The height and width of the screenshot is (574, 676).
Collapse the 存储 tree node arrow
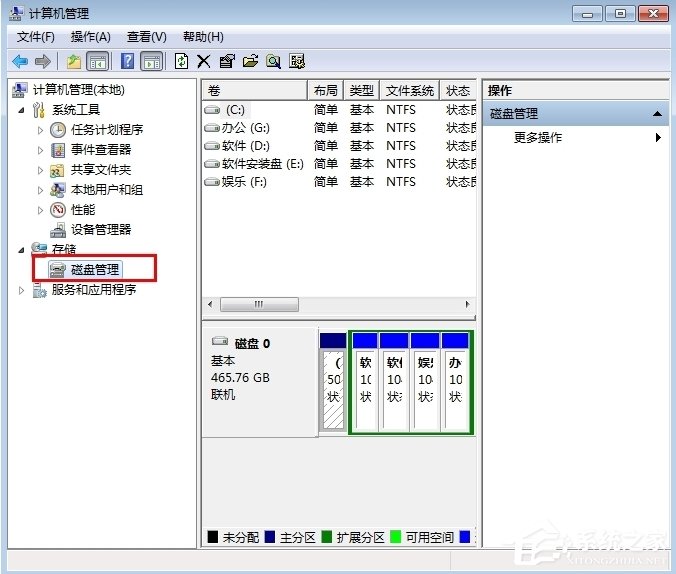point(21,250)
